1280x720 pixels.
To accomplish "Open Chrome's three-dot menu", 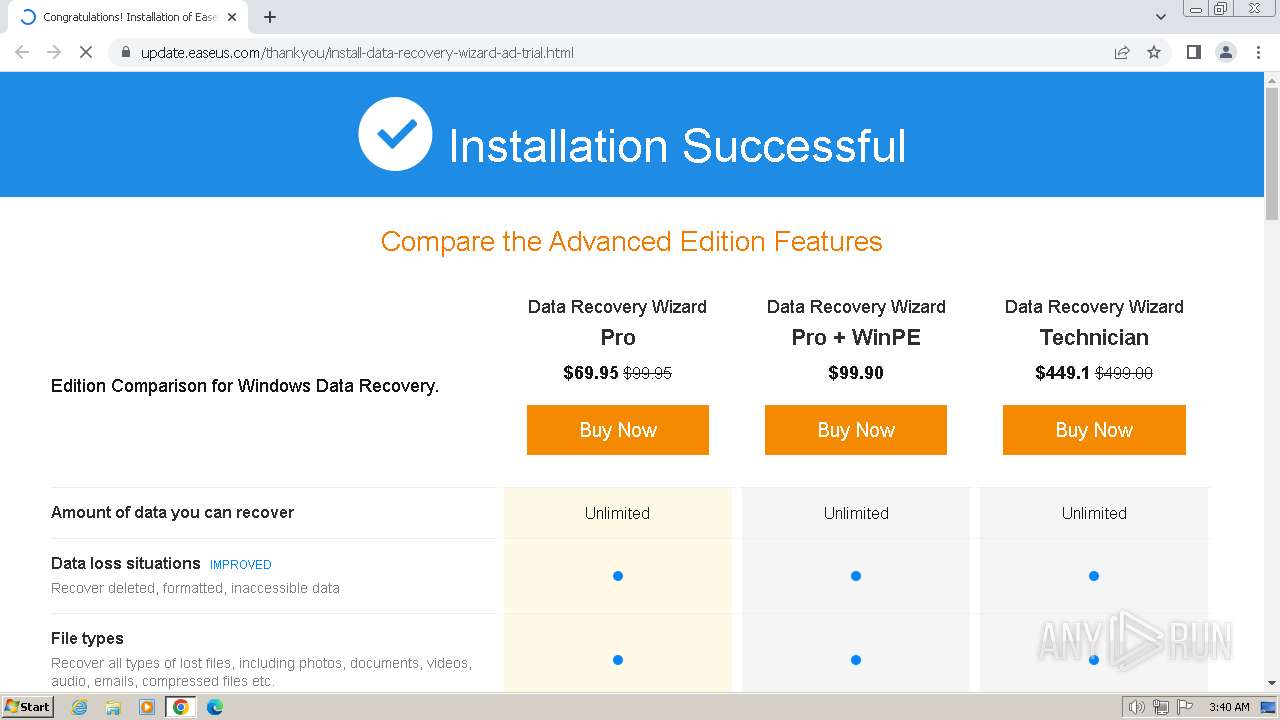I will click(1258, 53).
